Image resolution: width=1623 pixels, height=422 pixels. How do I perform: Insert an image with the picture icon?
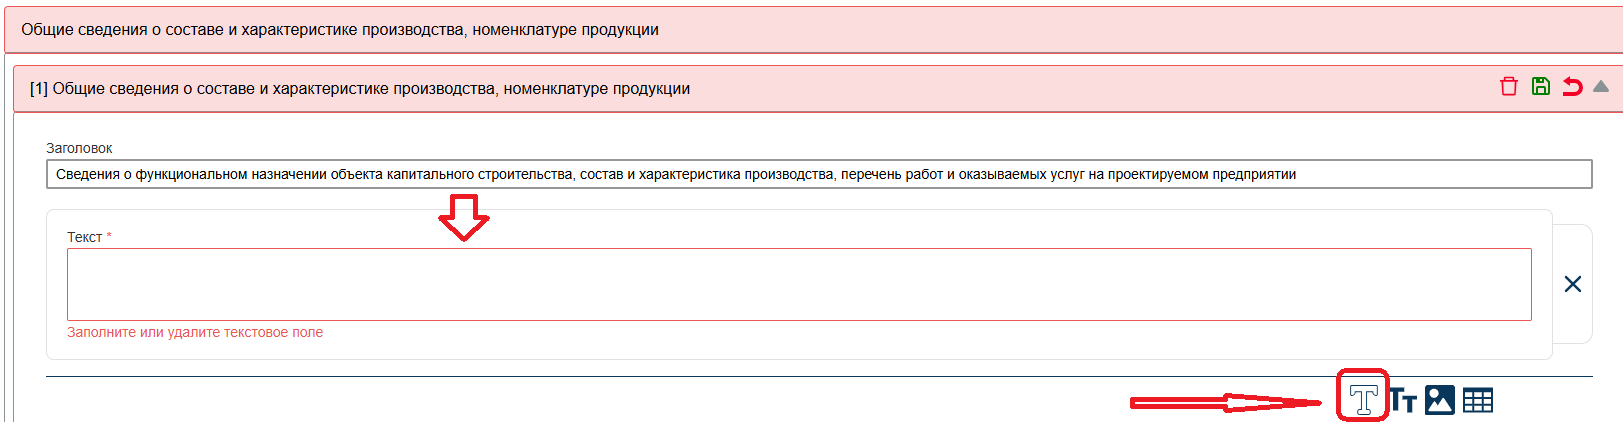click(1440, 400)
